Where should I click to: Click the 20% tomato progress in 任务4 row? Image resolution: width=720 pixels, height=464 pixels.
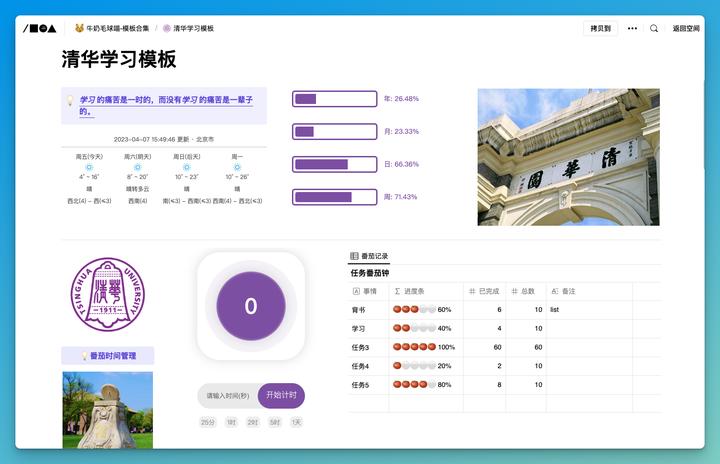[x=422, y=366]
